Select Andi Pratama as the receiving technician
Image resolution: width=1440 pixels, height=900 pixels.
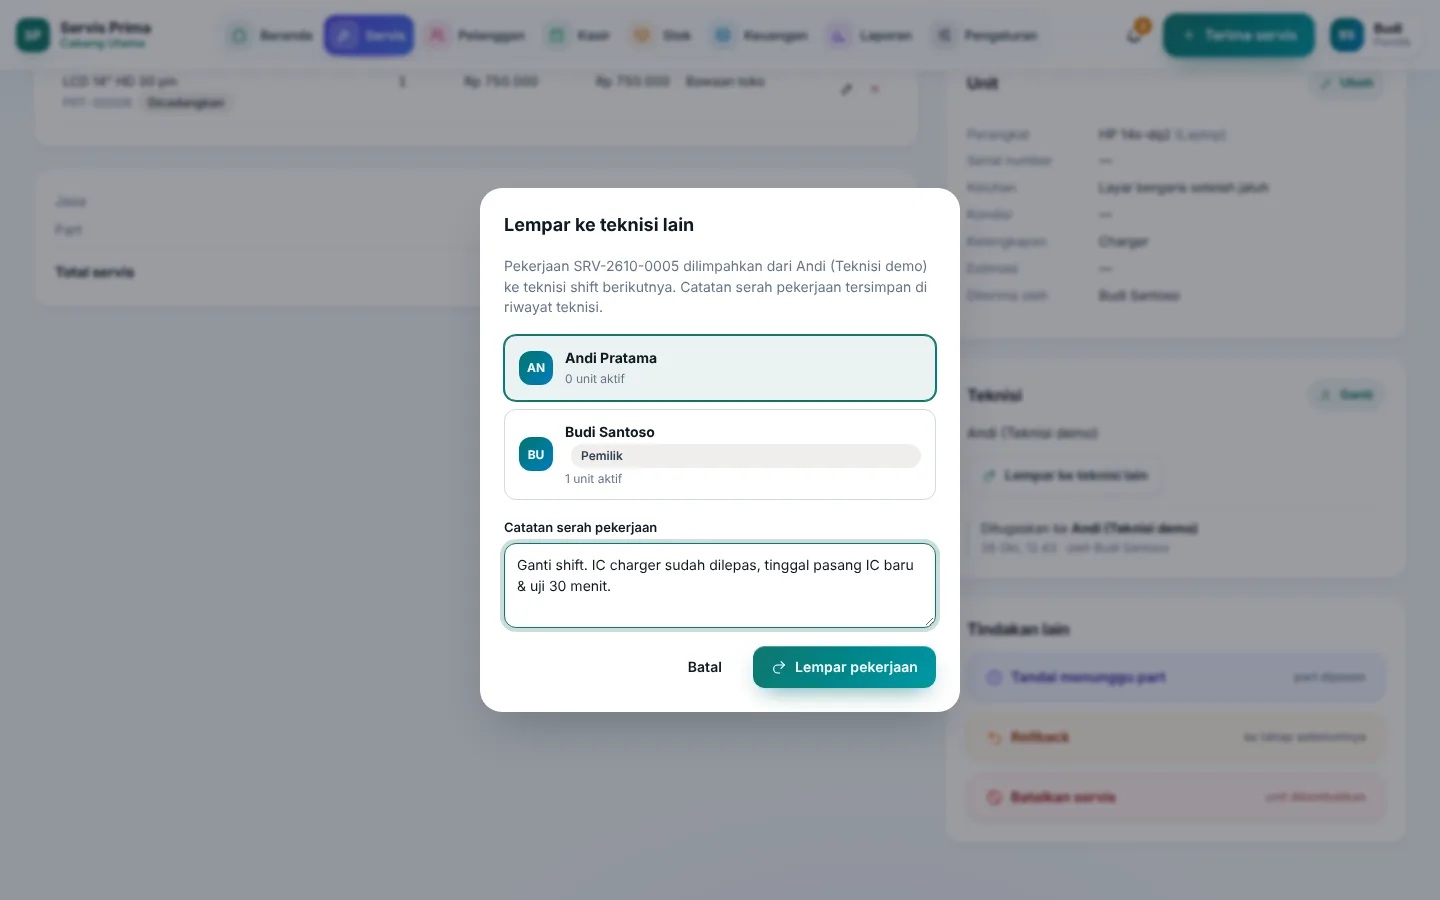coord(720,368)
